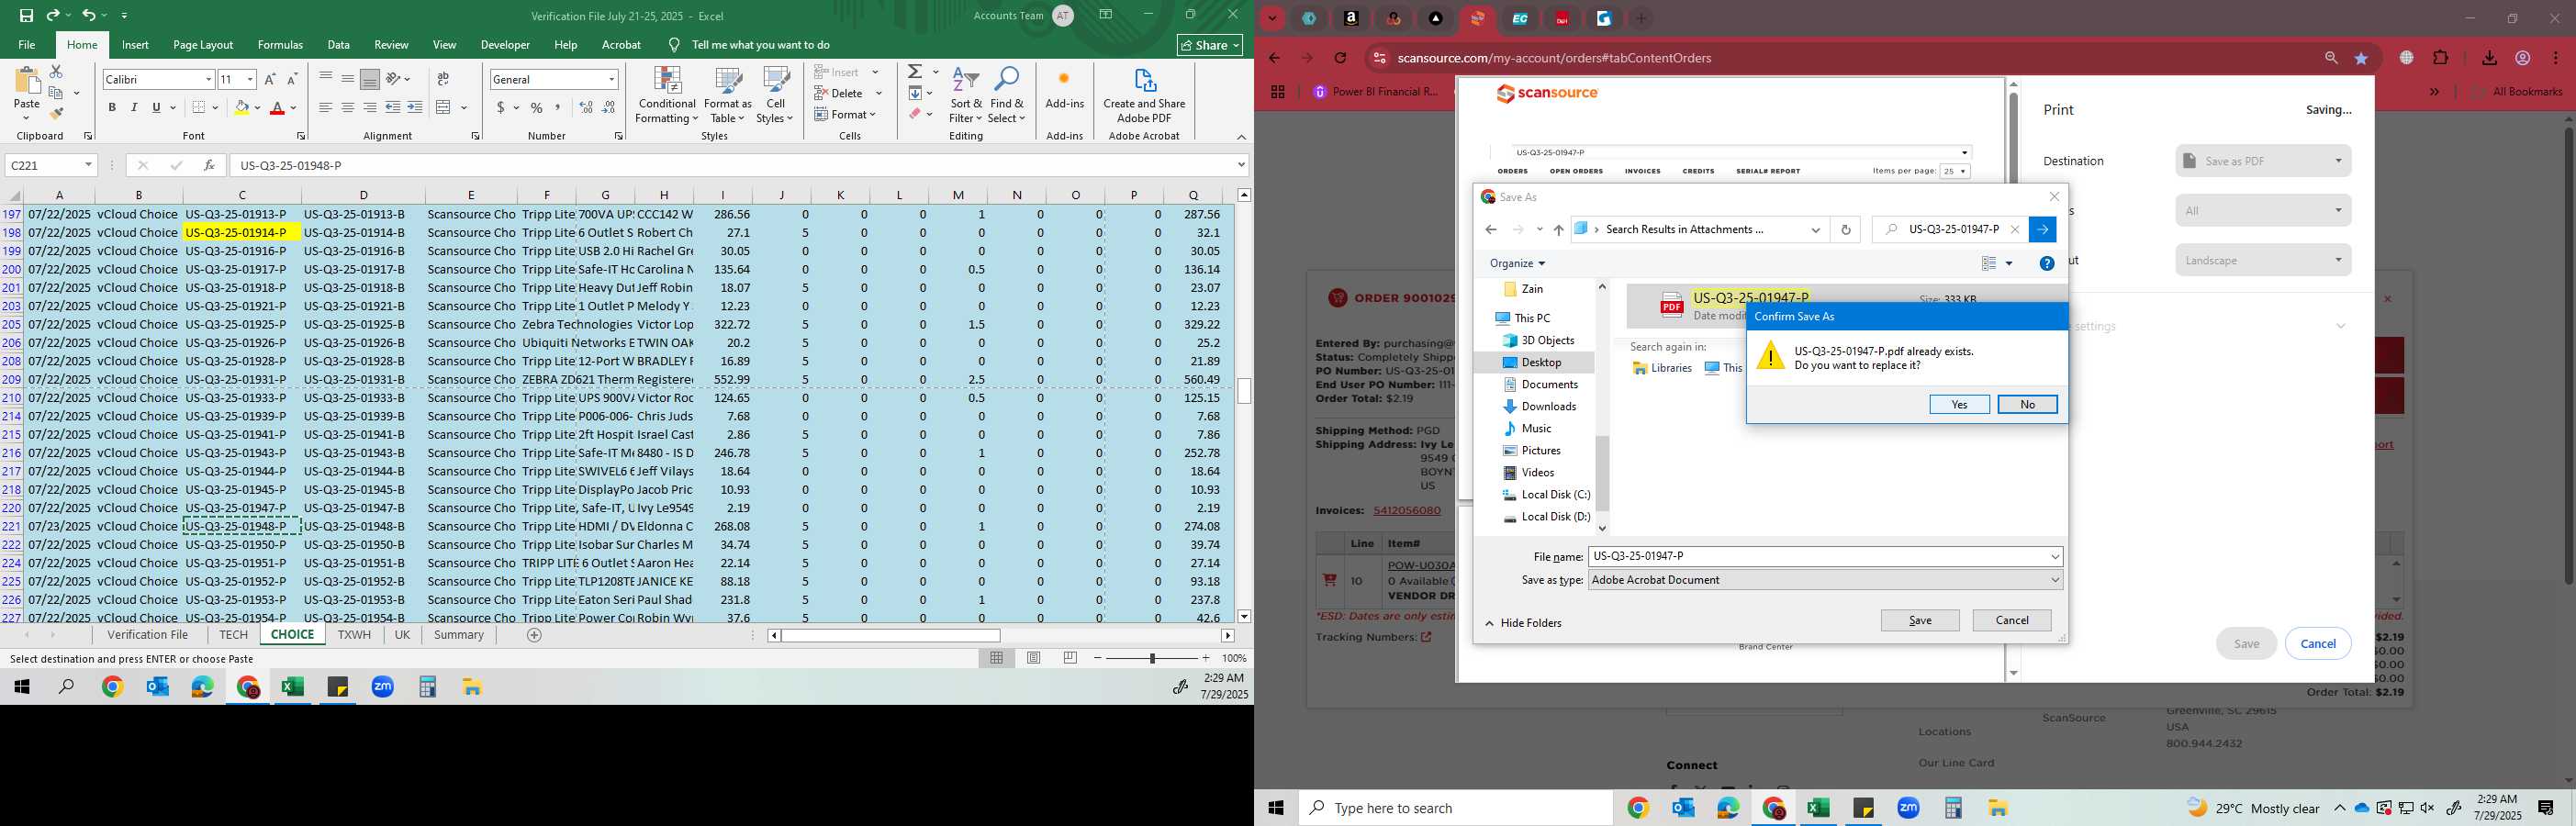Image resolution: width=2576 pixels, height=826 pixels.
Task: Increase font size with the larger A icon
Action: pyautogui.click(x=270, y=79)
